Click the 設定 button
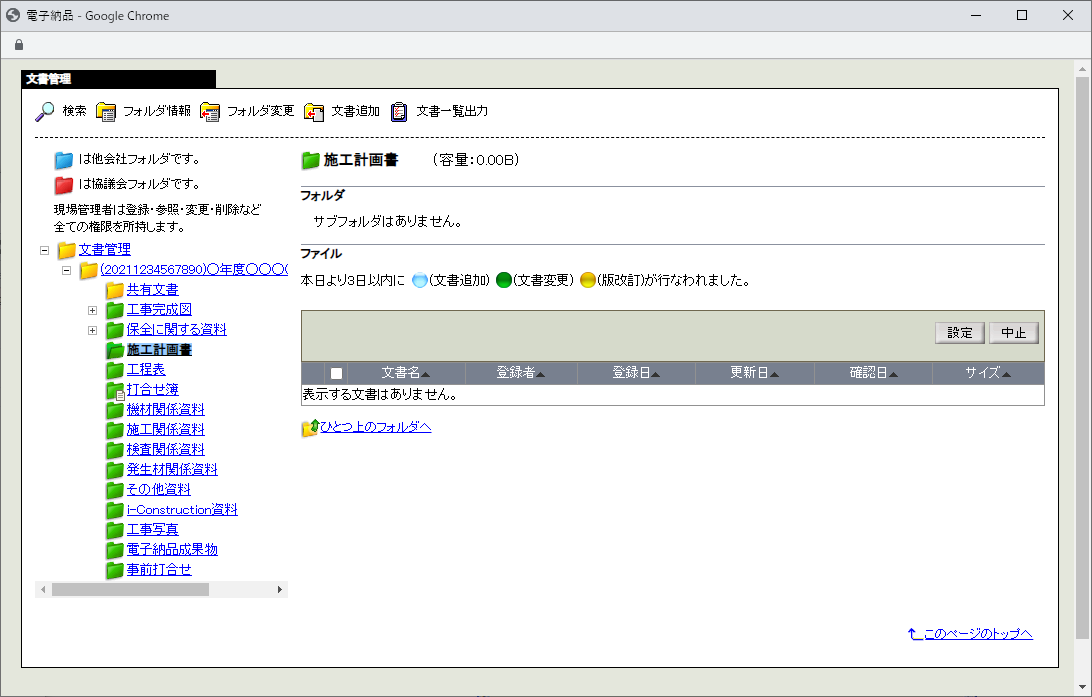 coord(959,333)
